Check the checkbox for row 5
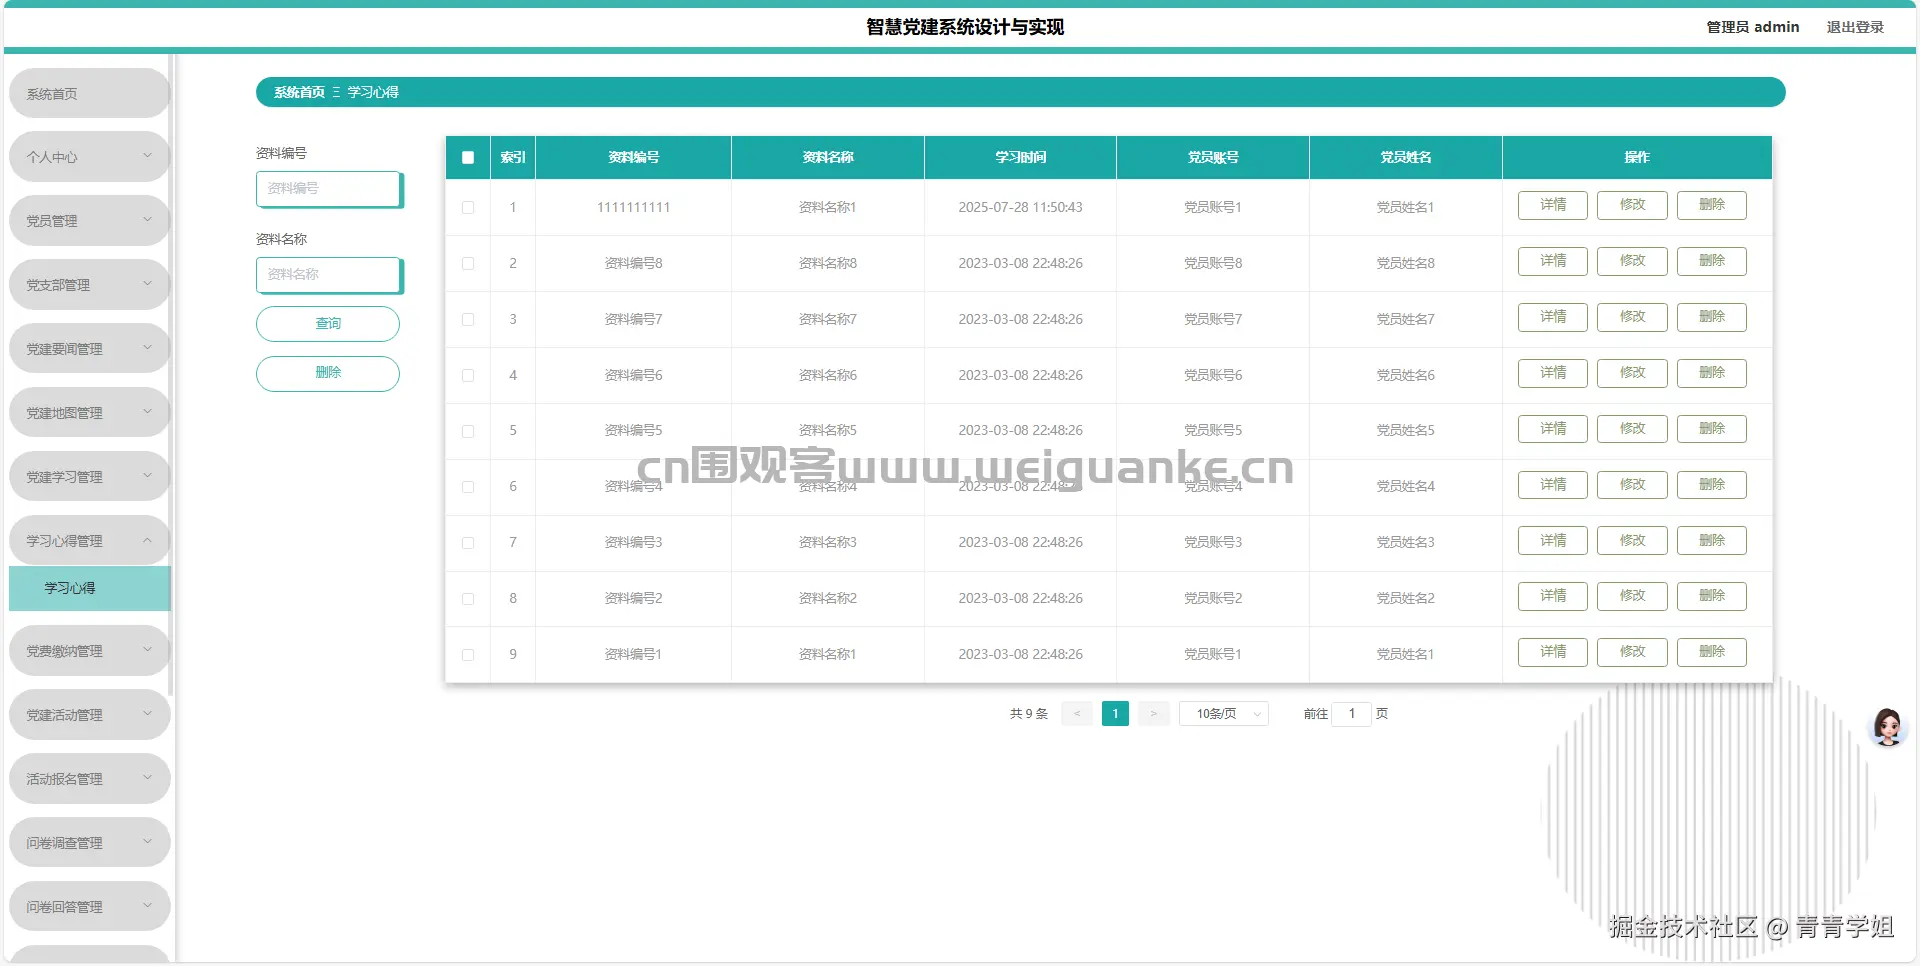Viewport: 1920px width, 966px height. (x=468, y=431)
